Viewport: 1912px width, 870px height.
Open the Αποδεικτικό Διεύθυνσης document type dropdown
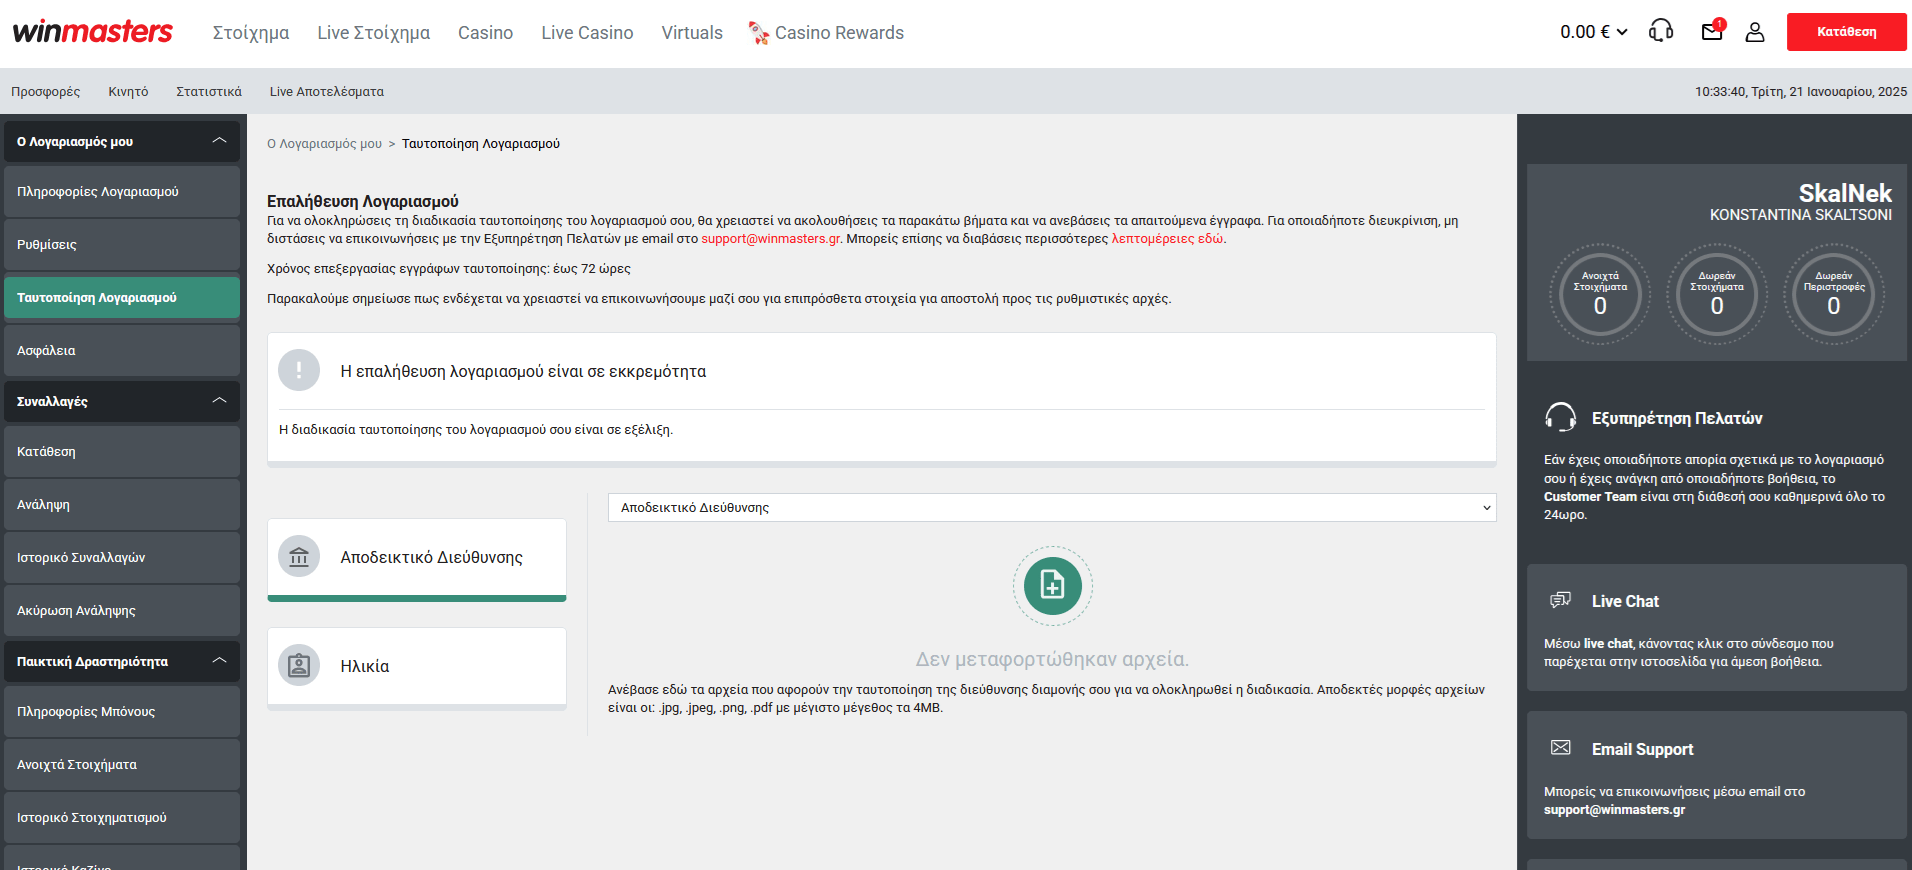point(1052,507)
